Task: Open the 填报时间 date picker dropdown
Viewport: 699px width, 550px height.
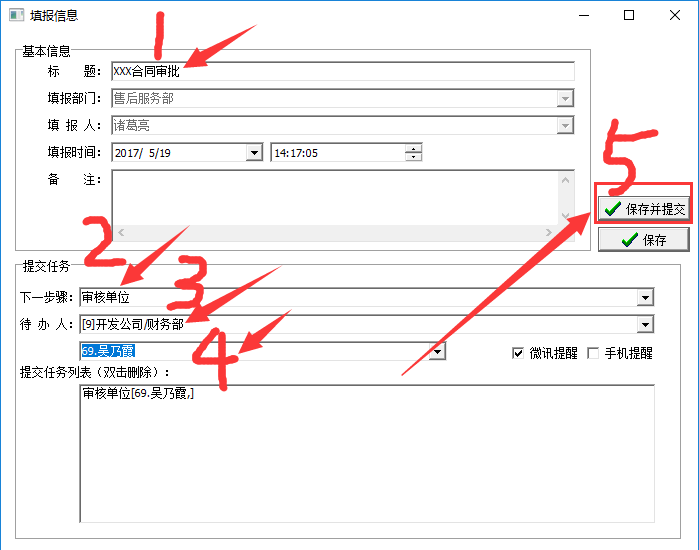Action: click(x=254, y=152)
